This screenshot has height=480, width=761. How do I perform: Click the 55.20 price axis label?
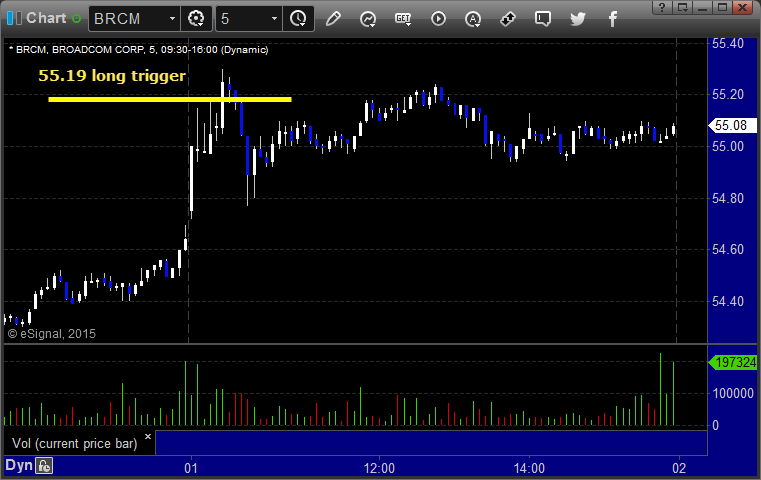click(728, 94)
